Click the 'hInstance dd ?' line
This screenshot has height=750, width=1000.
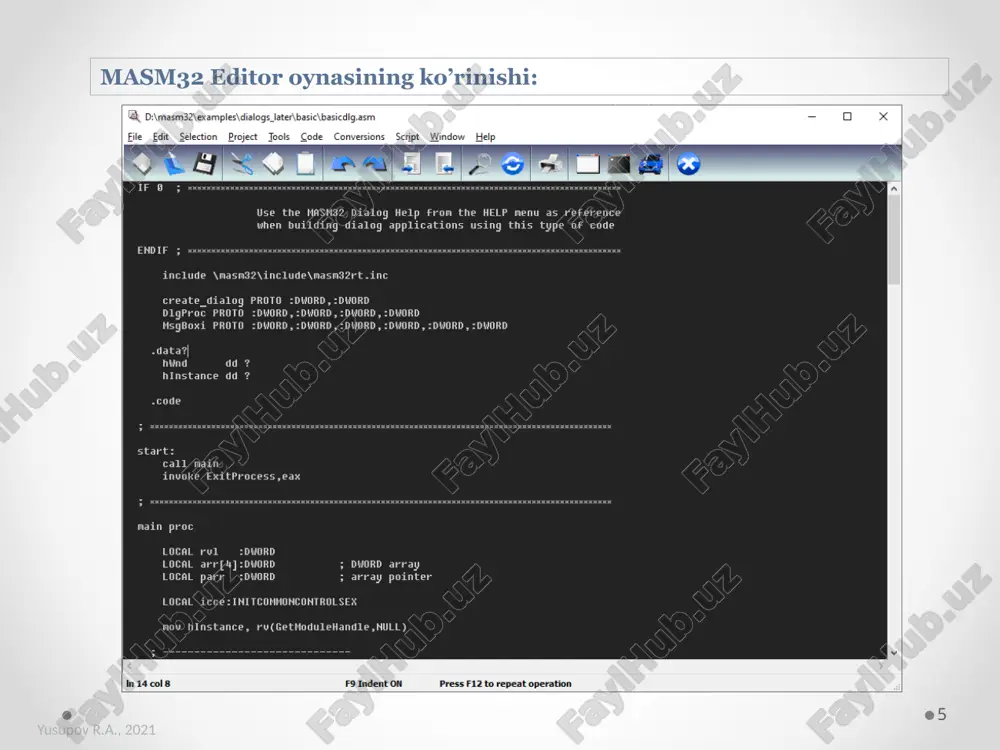click(x=206, y=376)
